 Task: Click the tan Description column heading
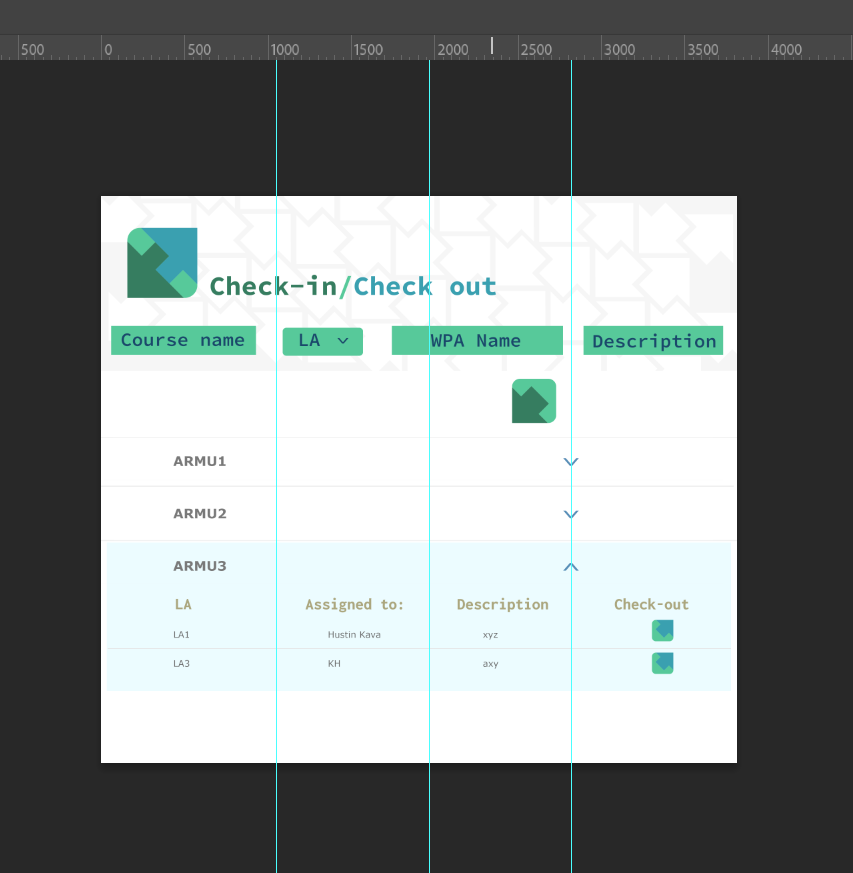coord(503,605)
